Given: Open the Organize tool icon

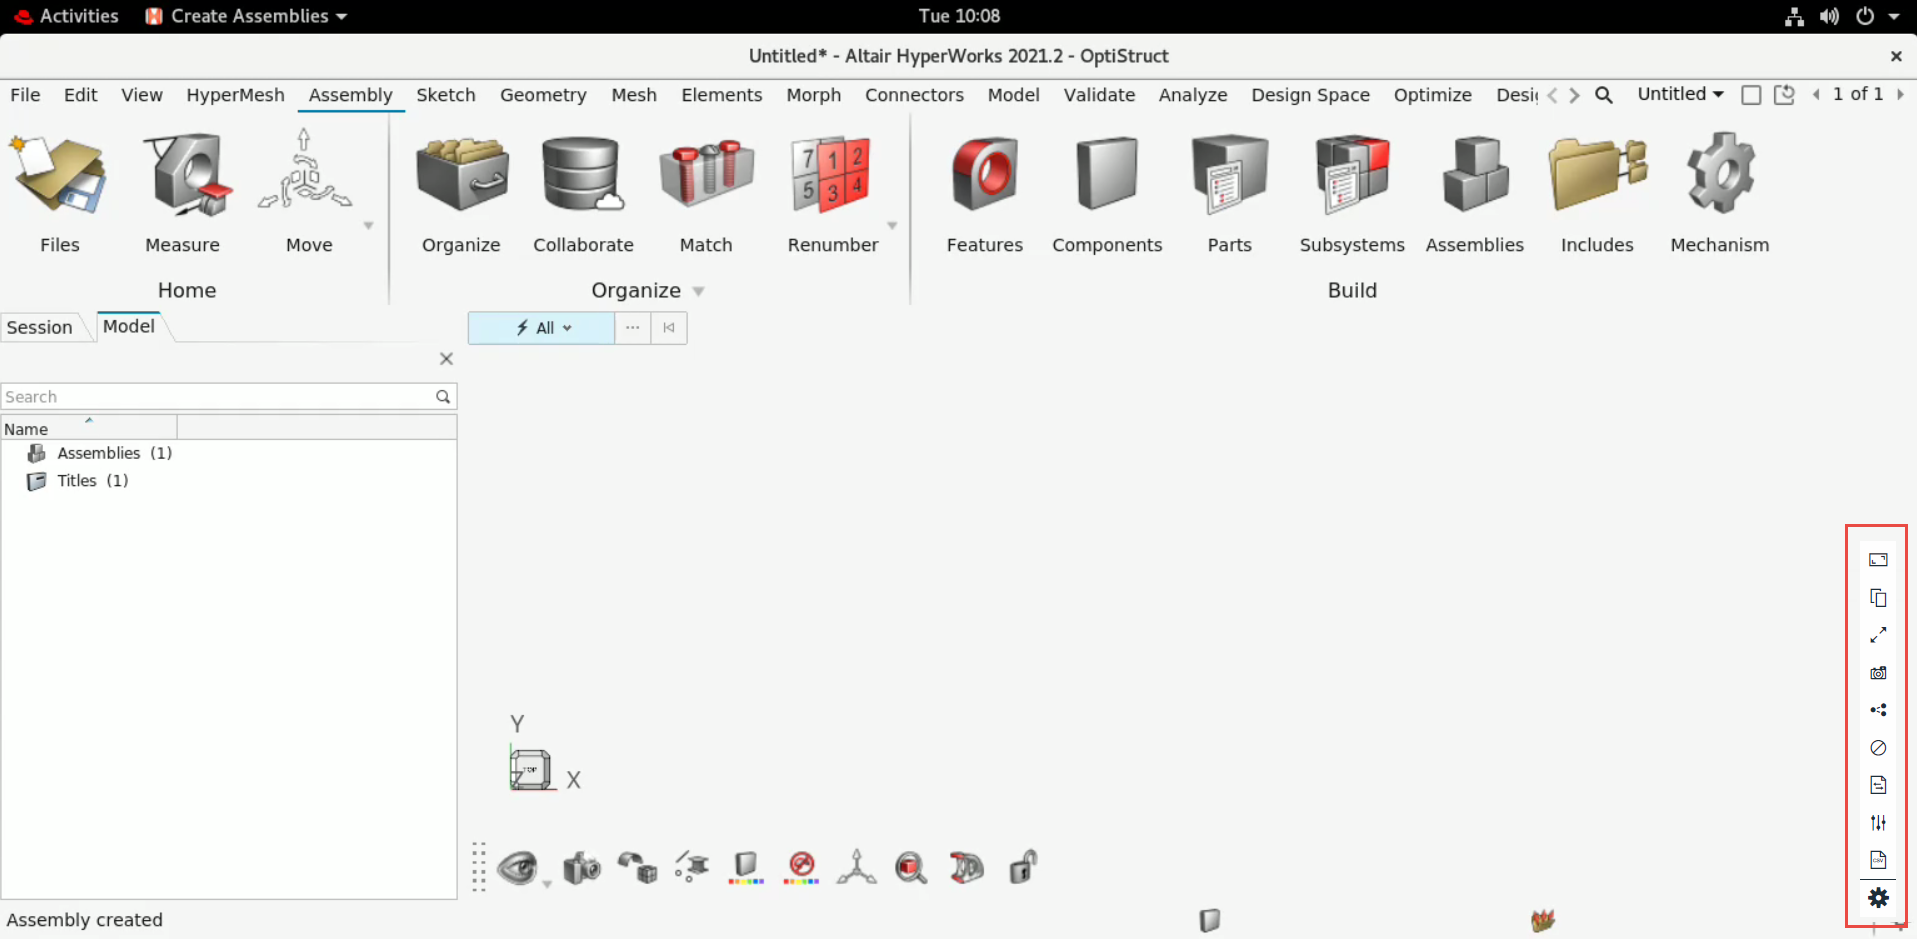Looking at the screenshot, I should [462, 175].
